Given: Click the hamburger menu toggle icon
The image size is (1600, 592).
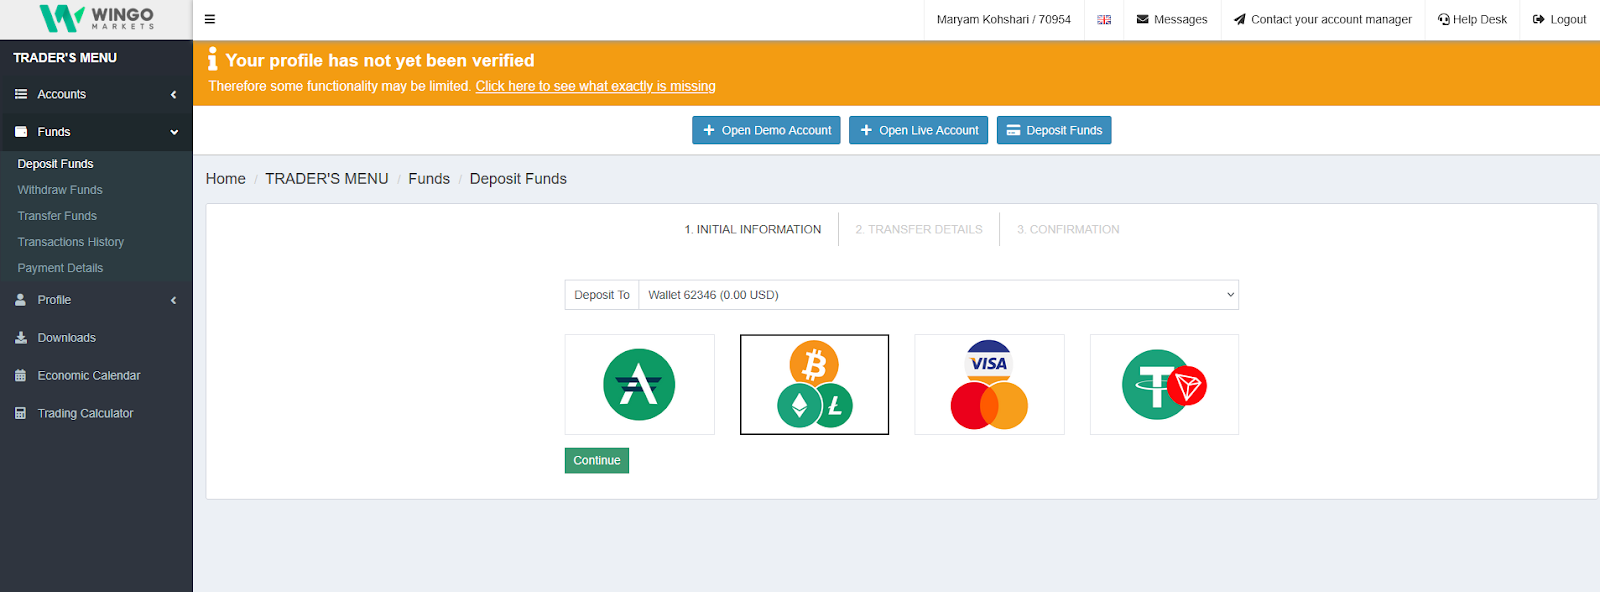Looking at the screenshot, I should (x=210, y=19).
